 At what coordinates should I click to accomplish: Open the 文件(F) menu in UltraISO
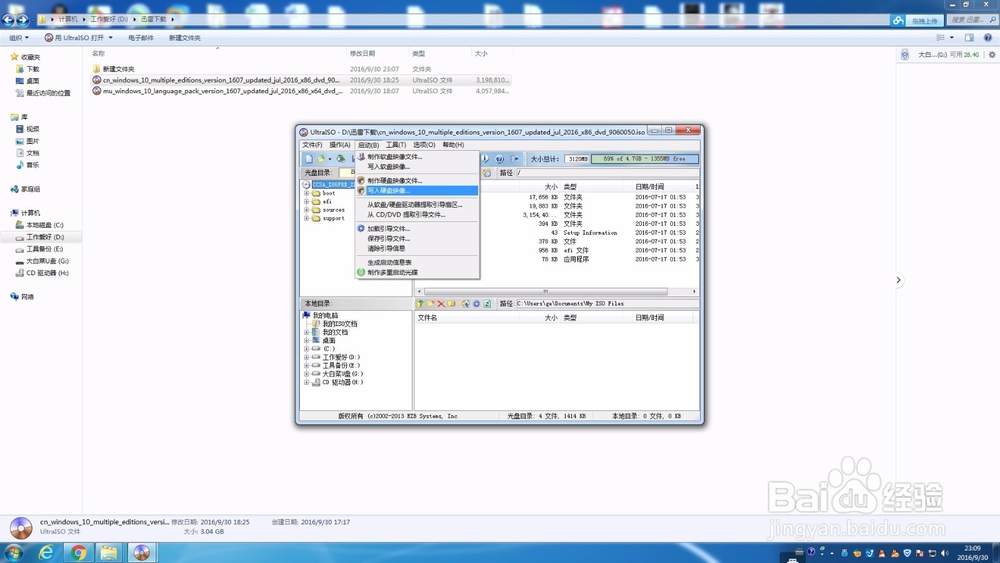click(x=312, y=145)
